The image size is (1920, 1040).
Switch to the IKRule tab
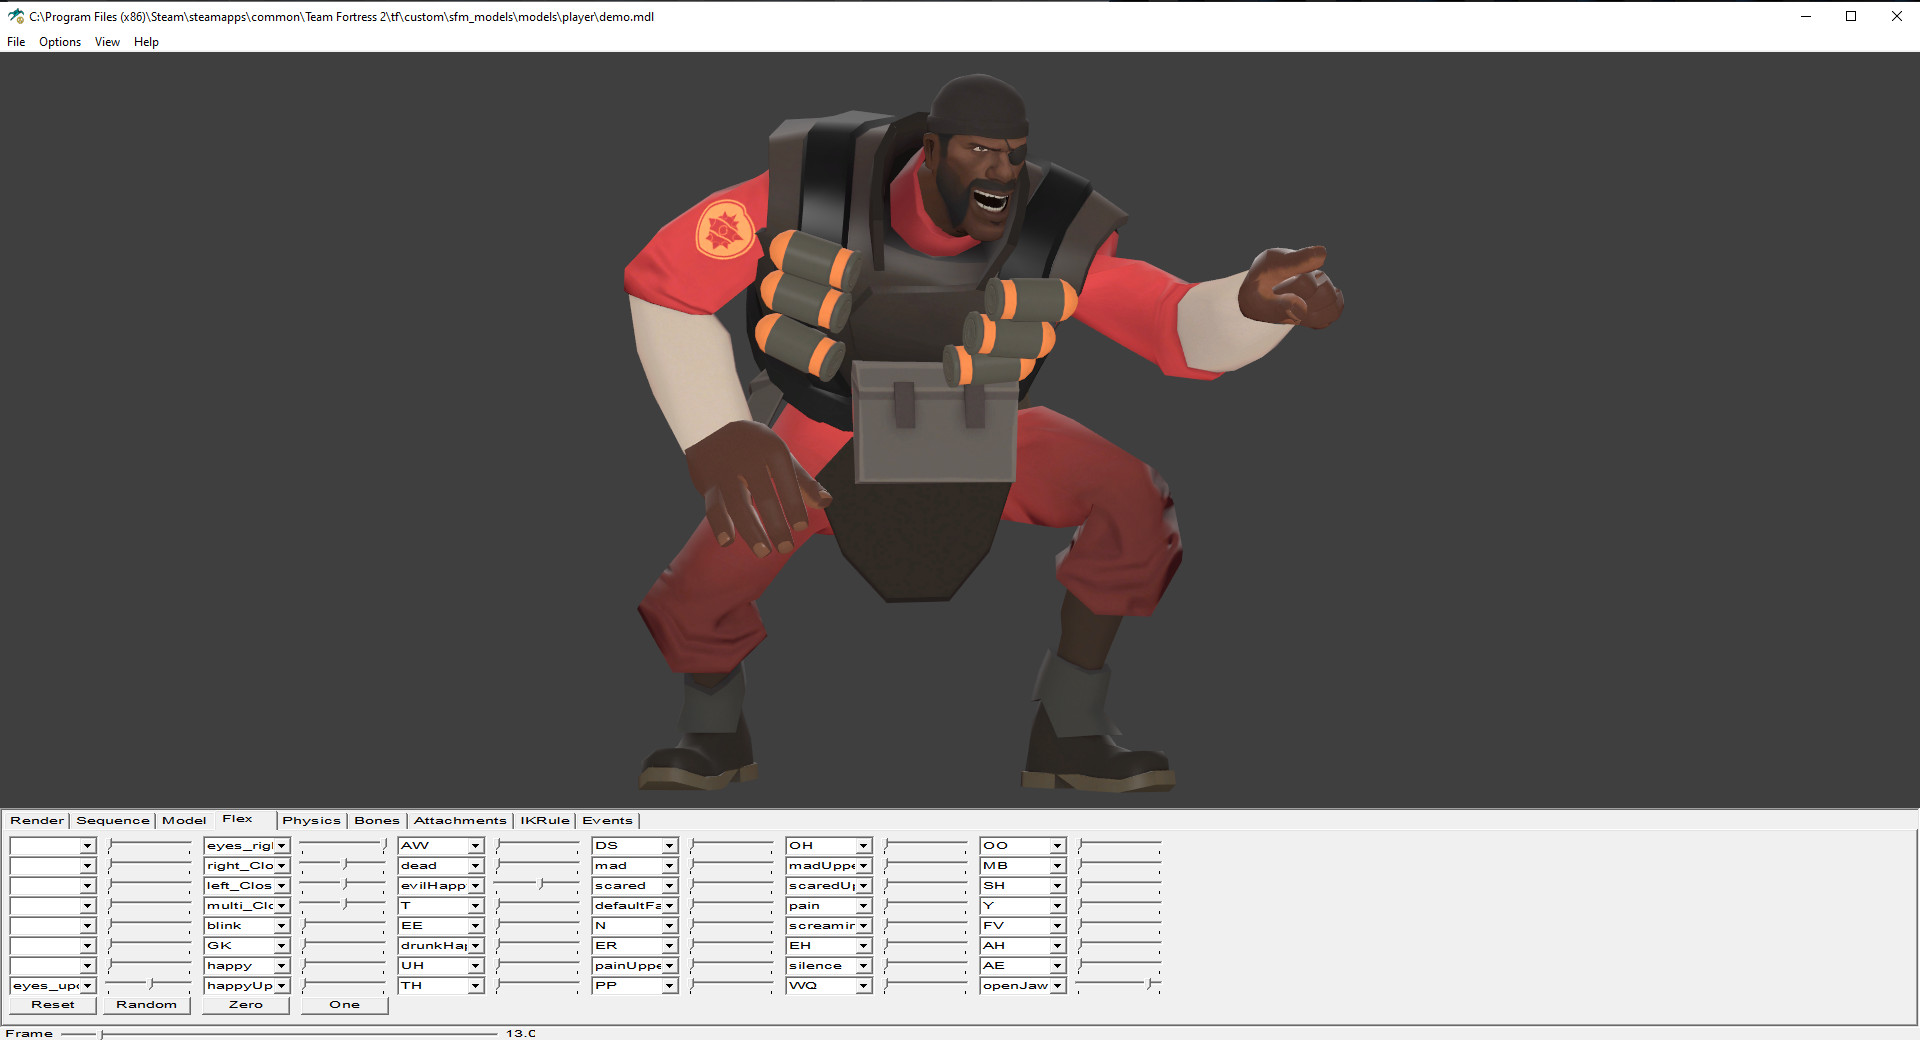(545, 821)
